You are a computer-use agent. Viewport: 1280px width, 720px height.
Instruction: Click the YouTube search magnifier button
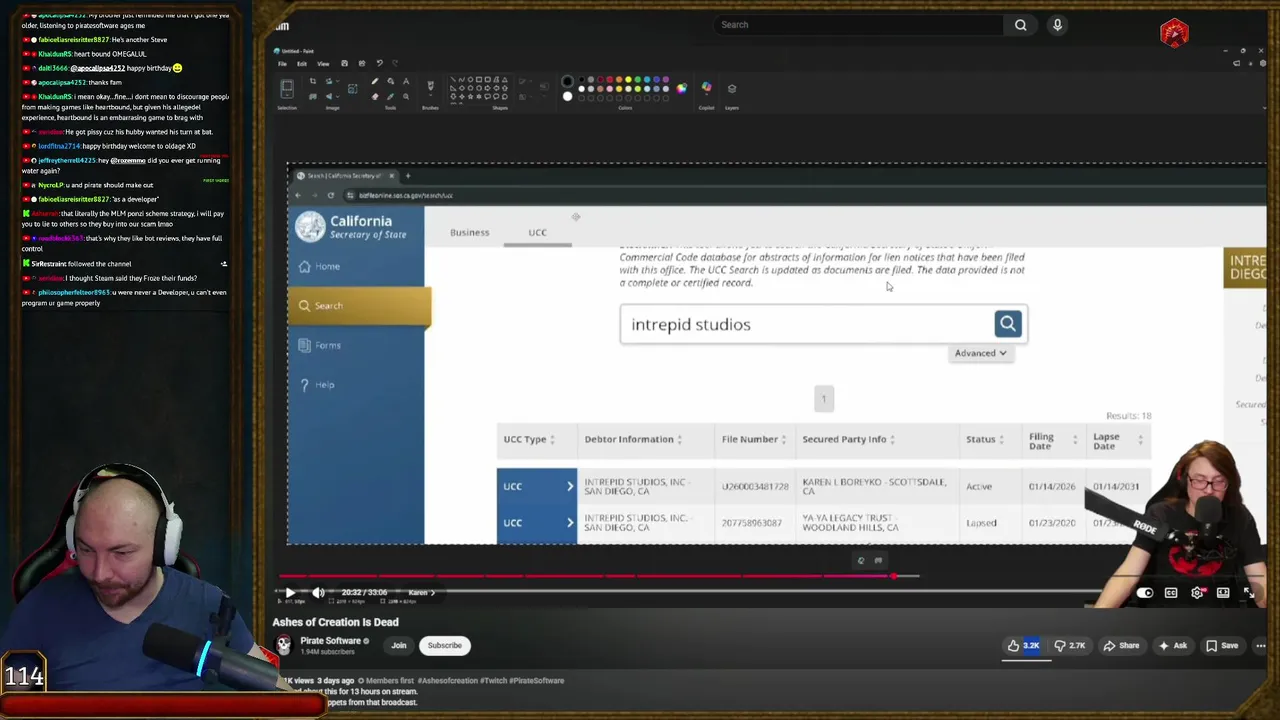[x=1020, y=25]
